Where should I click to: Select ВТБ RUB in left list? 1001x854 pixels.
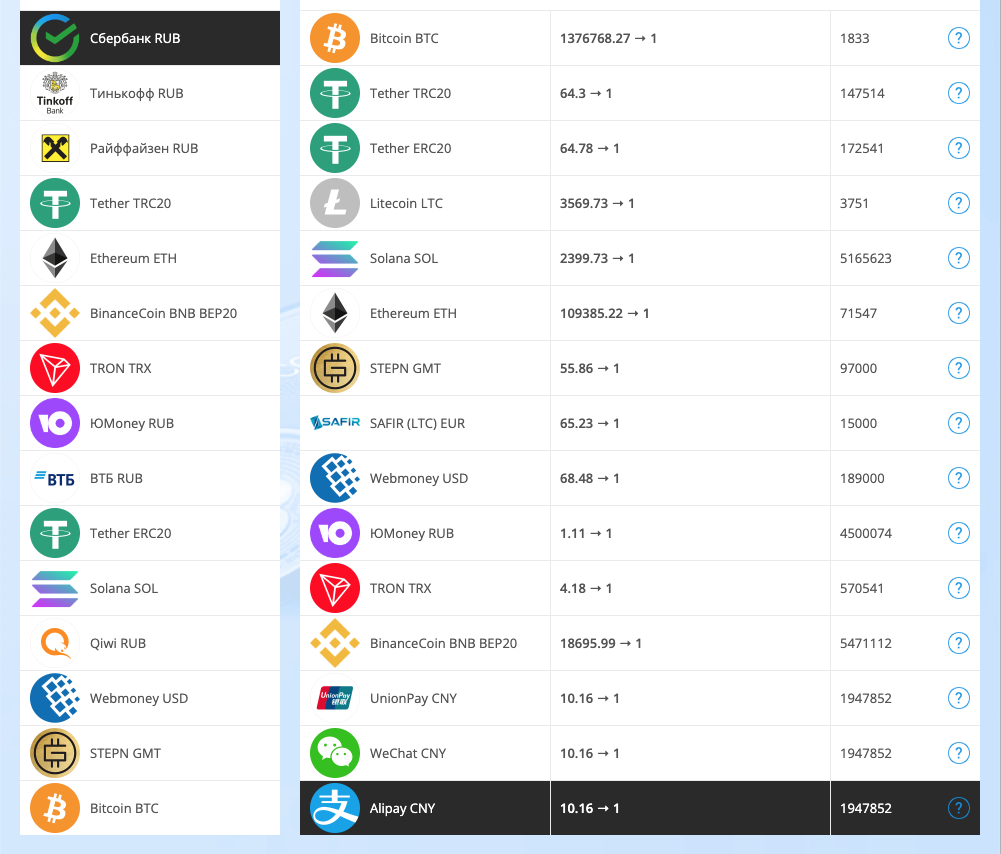[150, 478]
